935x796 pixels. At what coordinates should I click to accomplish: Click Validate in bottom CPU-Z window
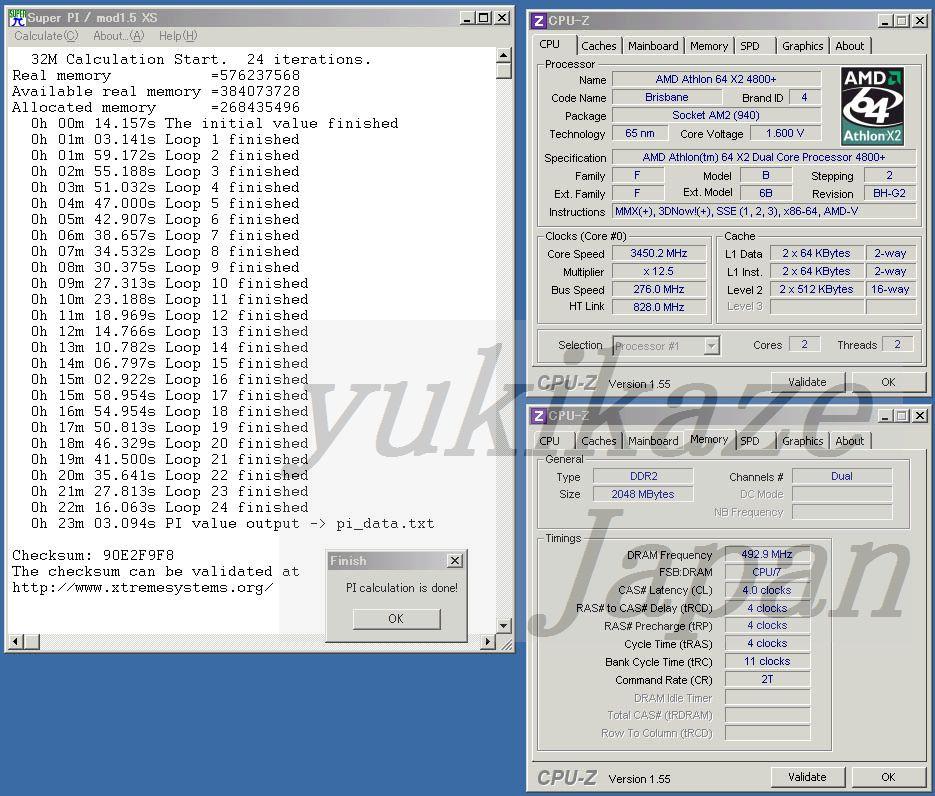(x=807, y=777)
